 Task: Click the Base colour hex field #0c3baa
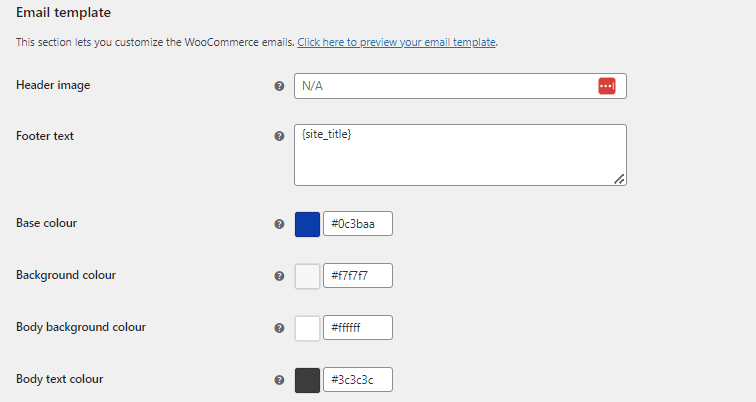click(x=358, y=224)
